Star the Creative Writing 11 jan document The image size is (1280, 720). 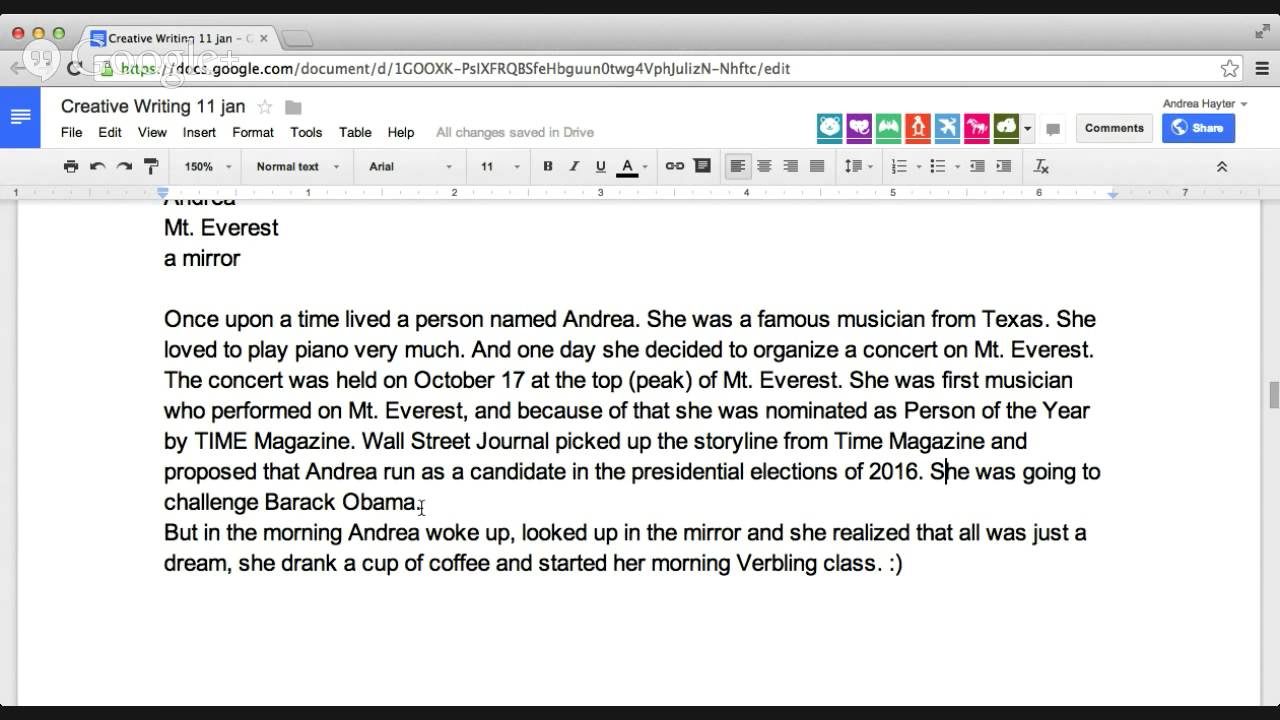pos(264,107)
